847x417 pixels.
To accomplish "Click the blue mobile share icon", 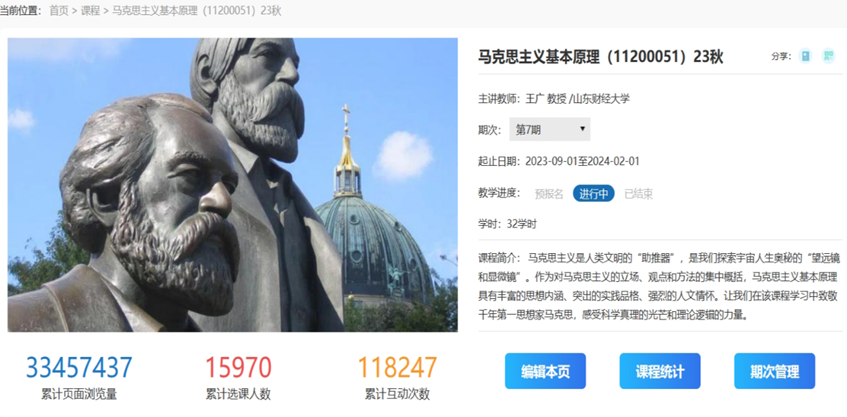I will (x=805, y=56).
